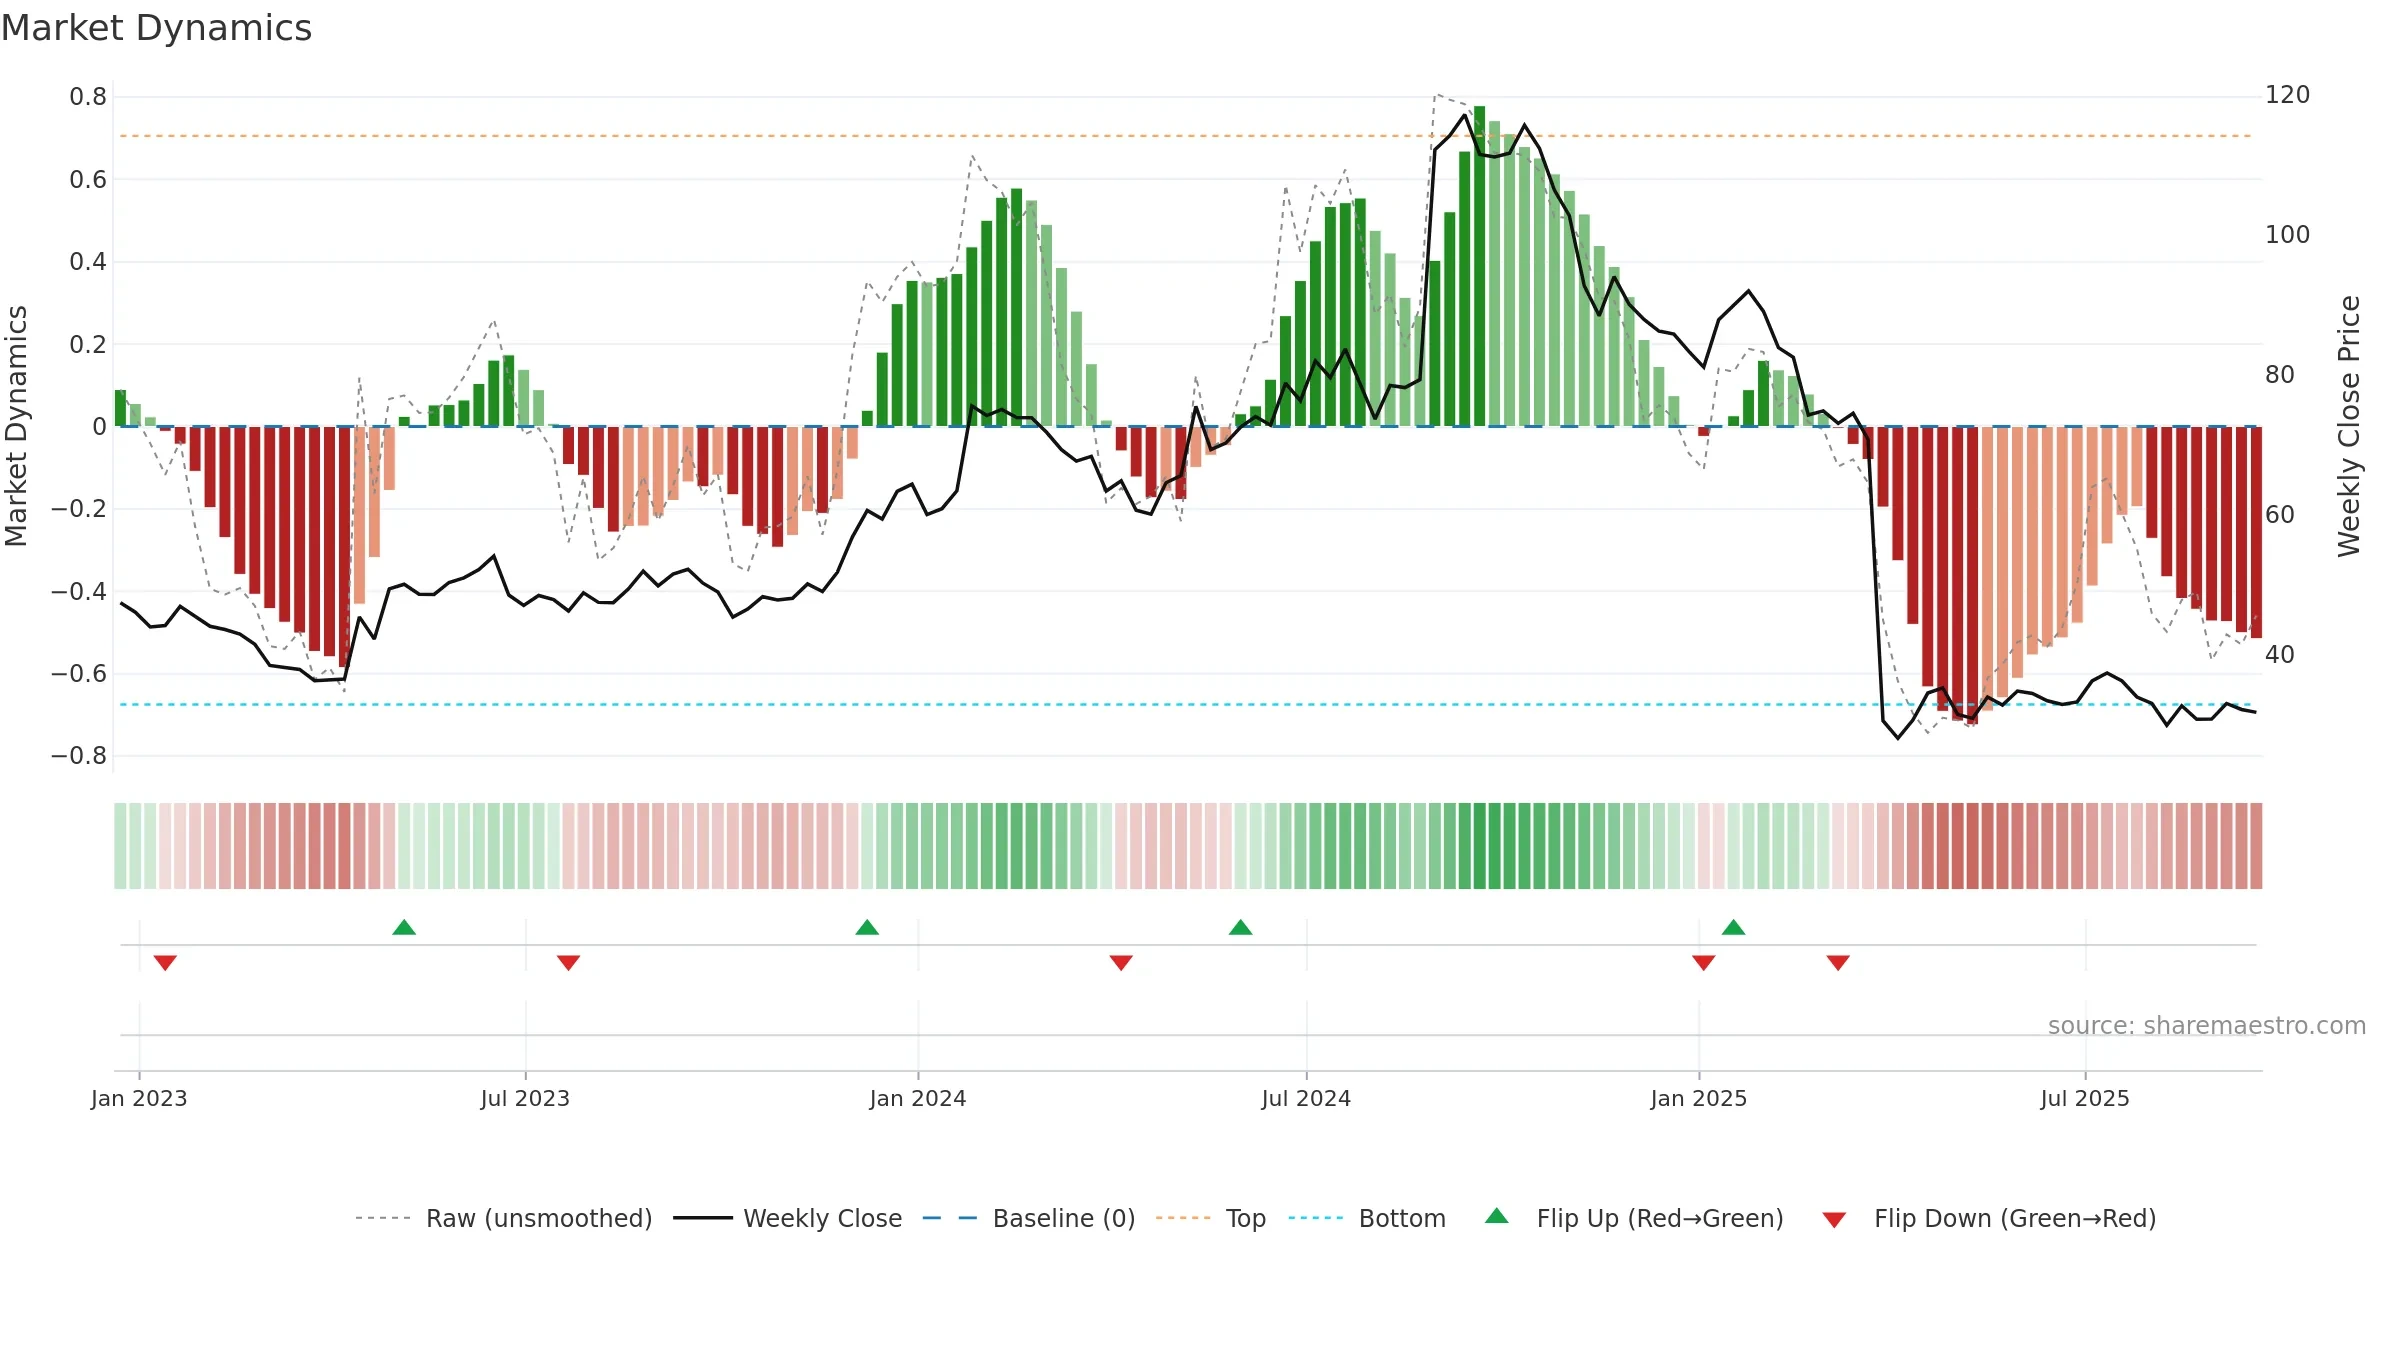Toggle Flip Down (Green→Red) legend entry
The width and height of the screenshot is (2400, 1350).
(1989, 1218)
